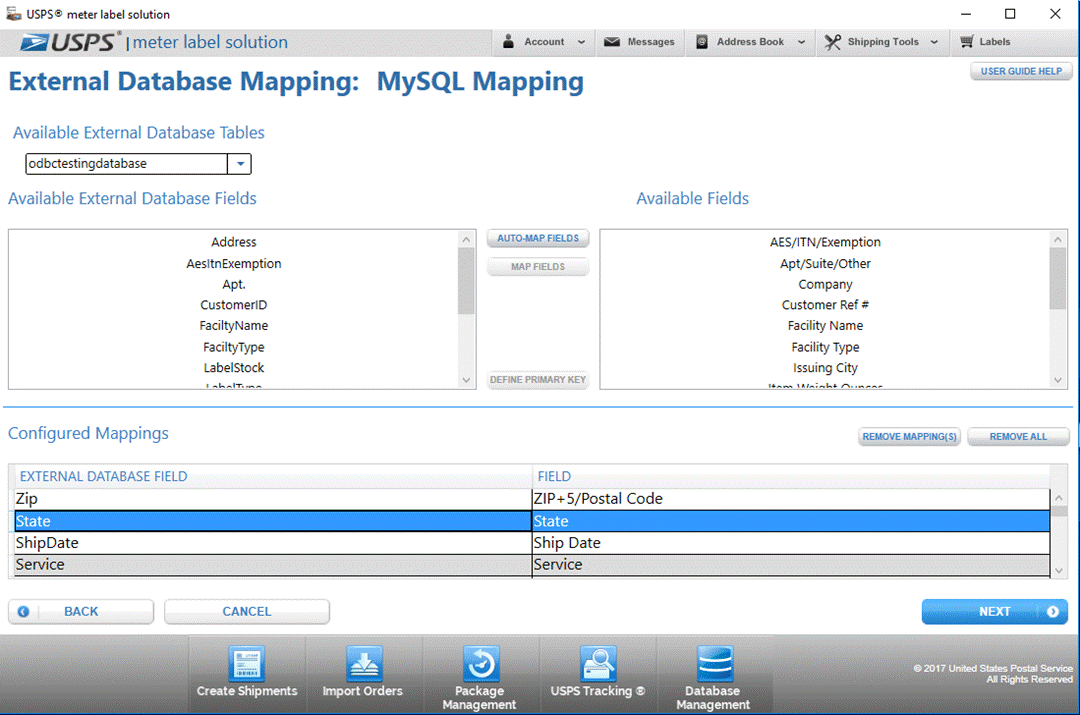Open Create Shipments icon
The image size is (1080, 715).
(x=247, y=663)
